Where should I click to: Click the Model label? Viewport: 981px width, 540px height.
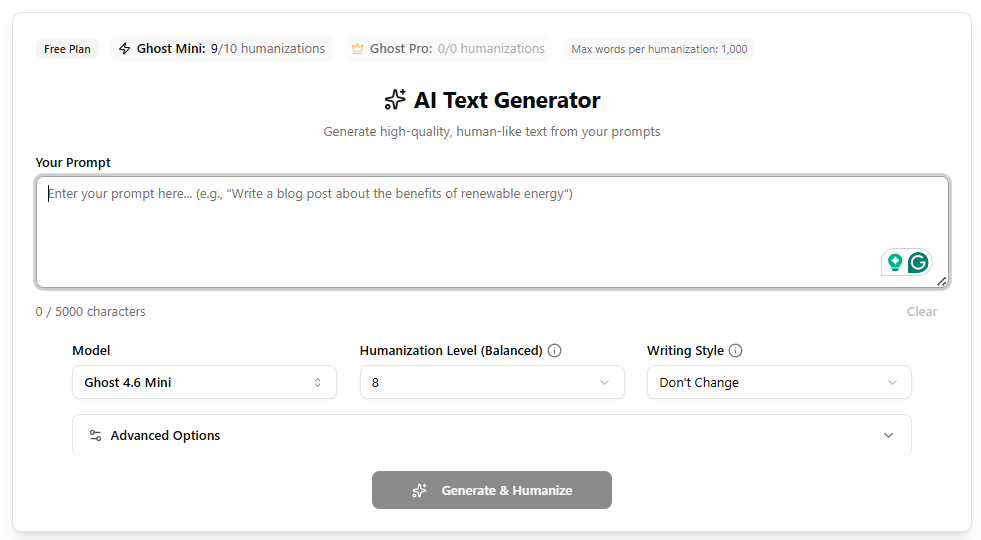[91, 350]
